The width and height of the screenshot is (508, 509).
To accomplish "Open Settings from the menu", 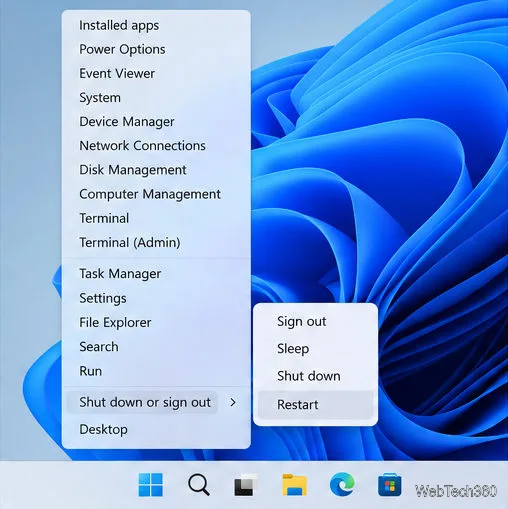I will pyautogui.click(x=156, y=298).
